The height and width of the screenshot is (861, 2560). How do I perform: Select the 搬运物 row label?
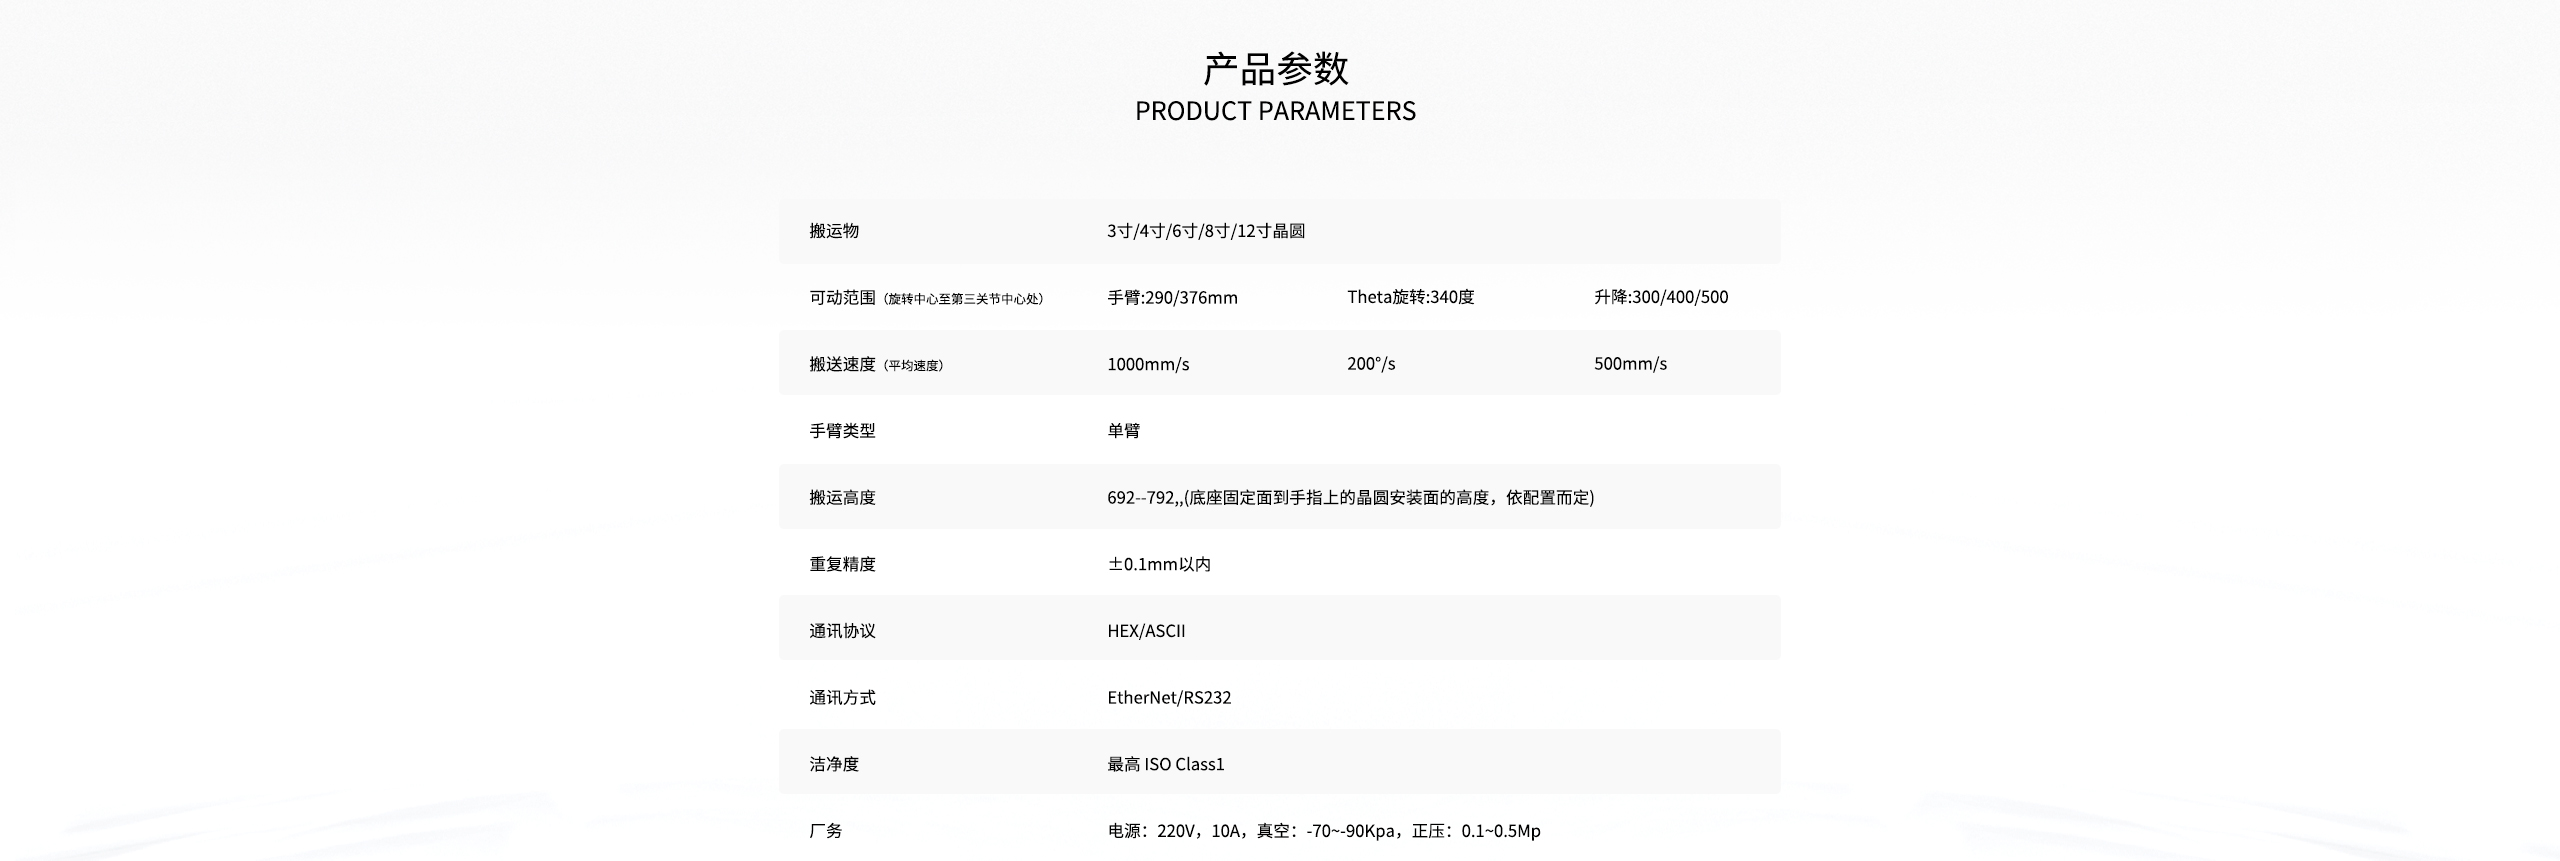tap(834, 231)
